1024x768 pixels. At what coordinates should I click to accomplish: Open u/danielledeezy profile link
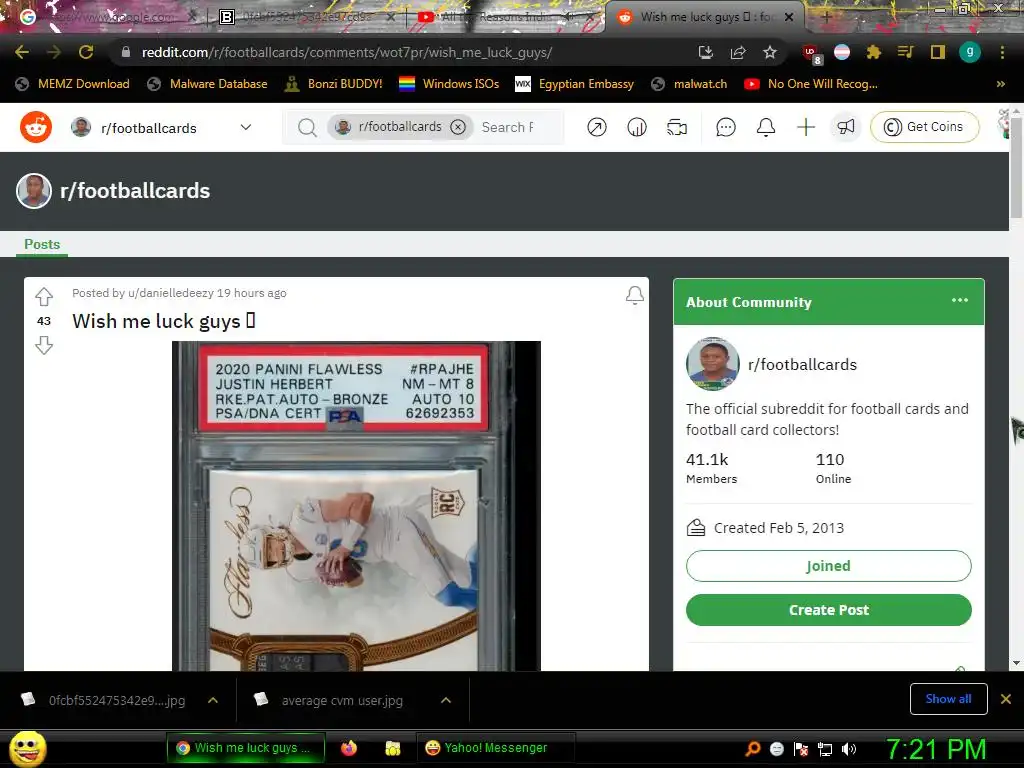(170, 293)
